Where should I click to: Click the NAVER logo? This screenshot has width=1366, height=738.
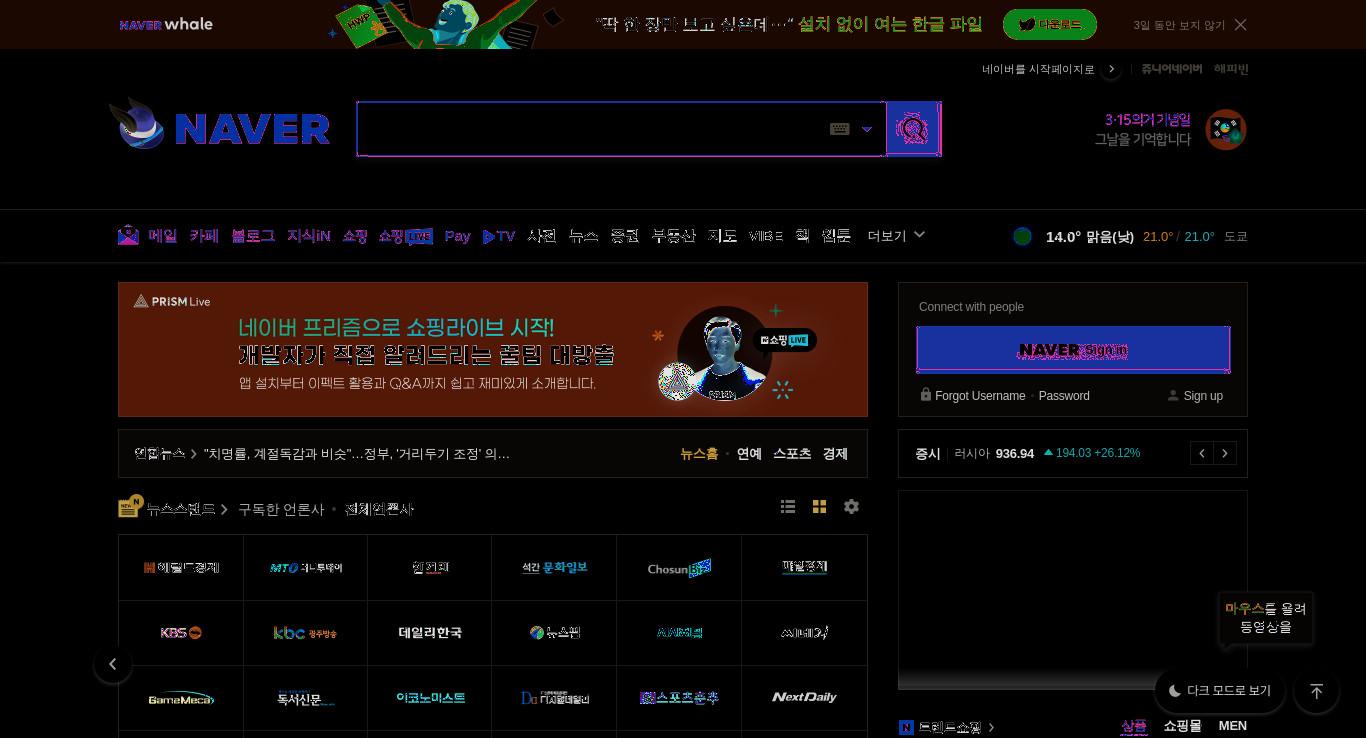click(x=252, y=129)
